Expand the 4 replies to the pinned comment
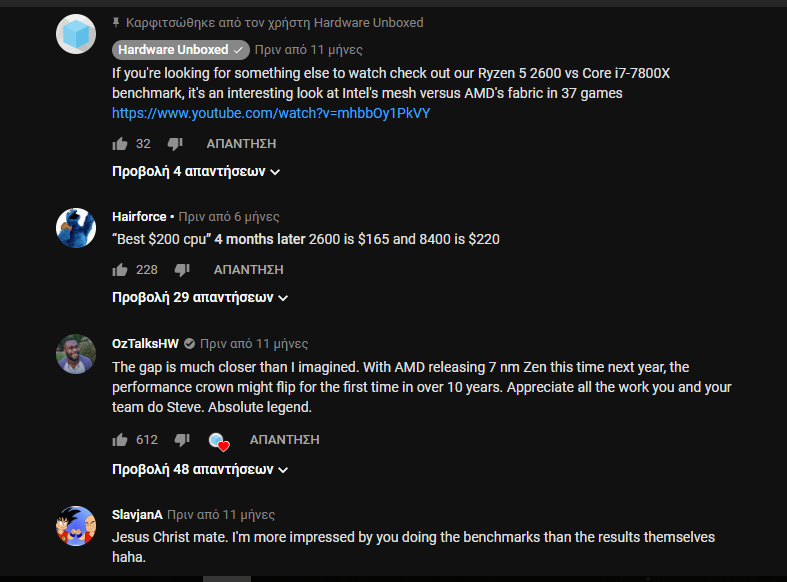This screenshot has height=582, width=787. pyautogui.click(x=196, y=172)
